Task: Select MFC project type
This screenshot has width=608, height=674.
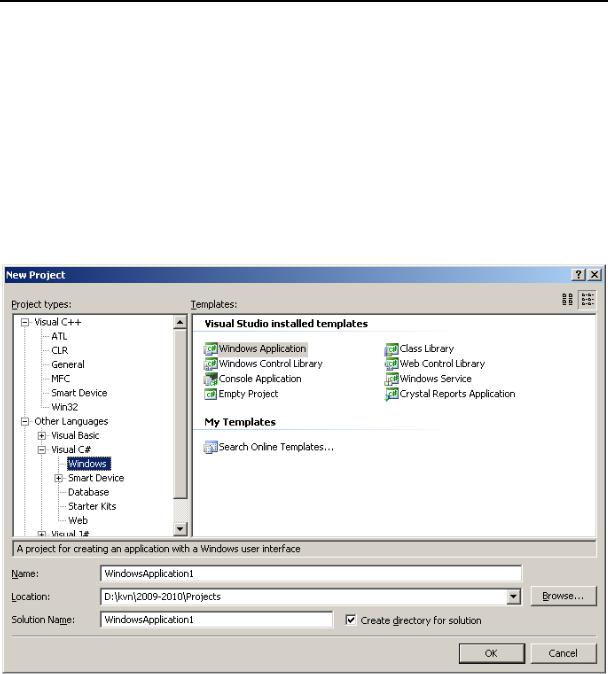Action: [x=61, y=379]
